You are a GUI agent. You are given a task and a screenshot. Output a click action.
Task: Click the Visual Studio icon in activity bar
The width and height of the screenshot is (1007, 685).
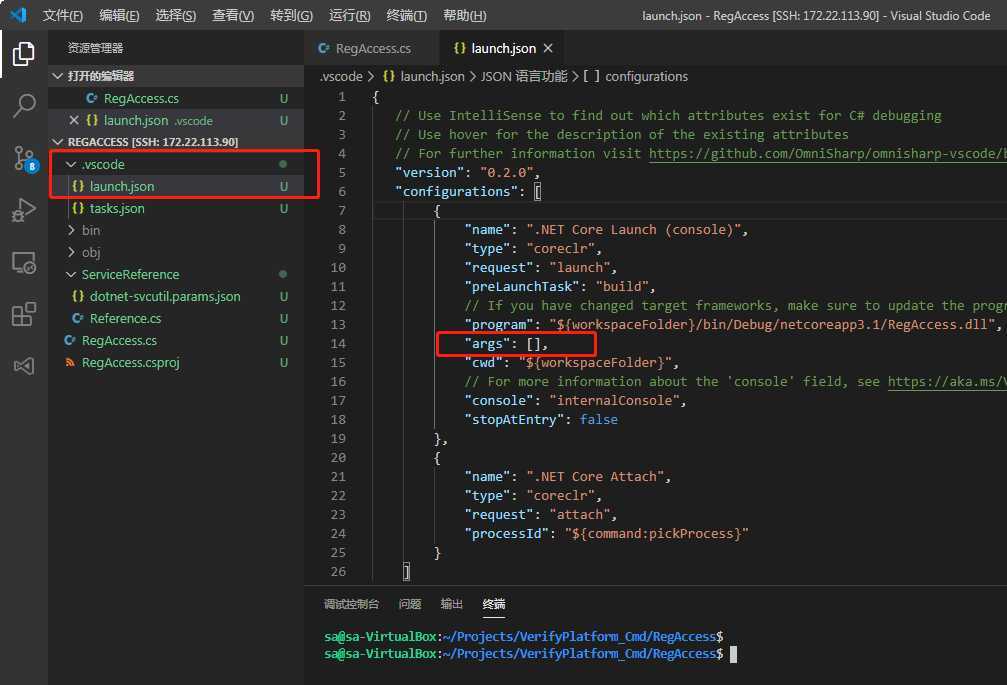tap(24, 366)
